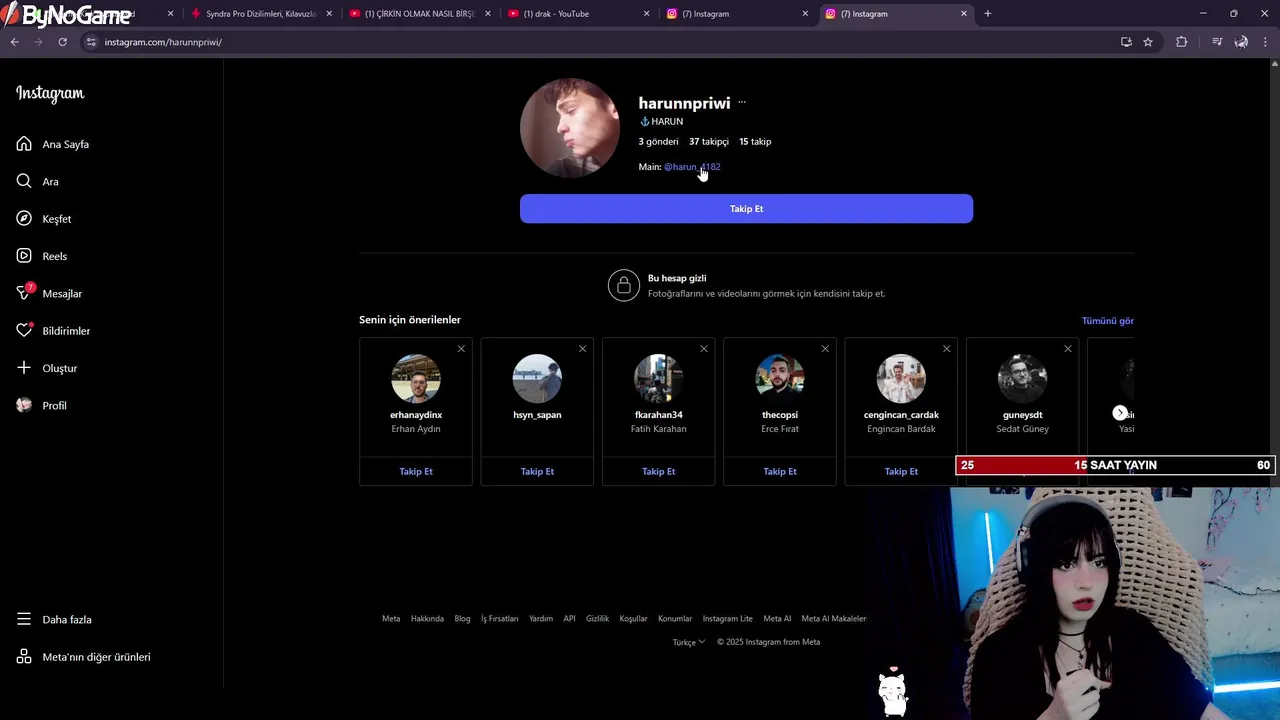Follow thecopsi via Takip Et

[780, 471]
